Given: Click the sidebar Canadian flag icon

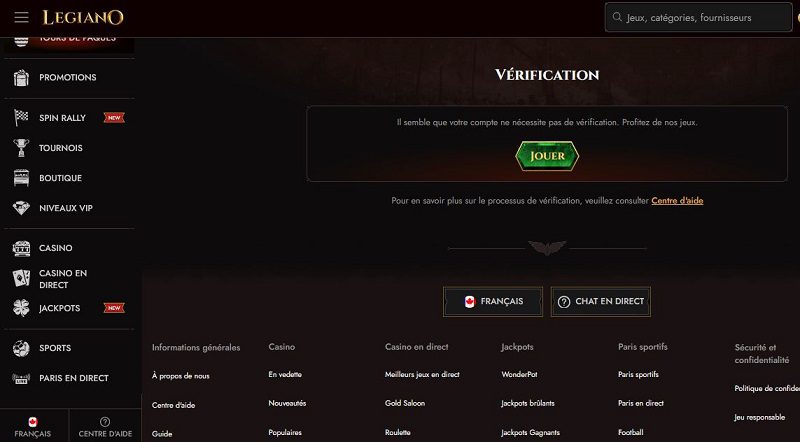Looking at the screenshot, I should coord(33,422).
